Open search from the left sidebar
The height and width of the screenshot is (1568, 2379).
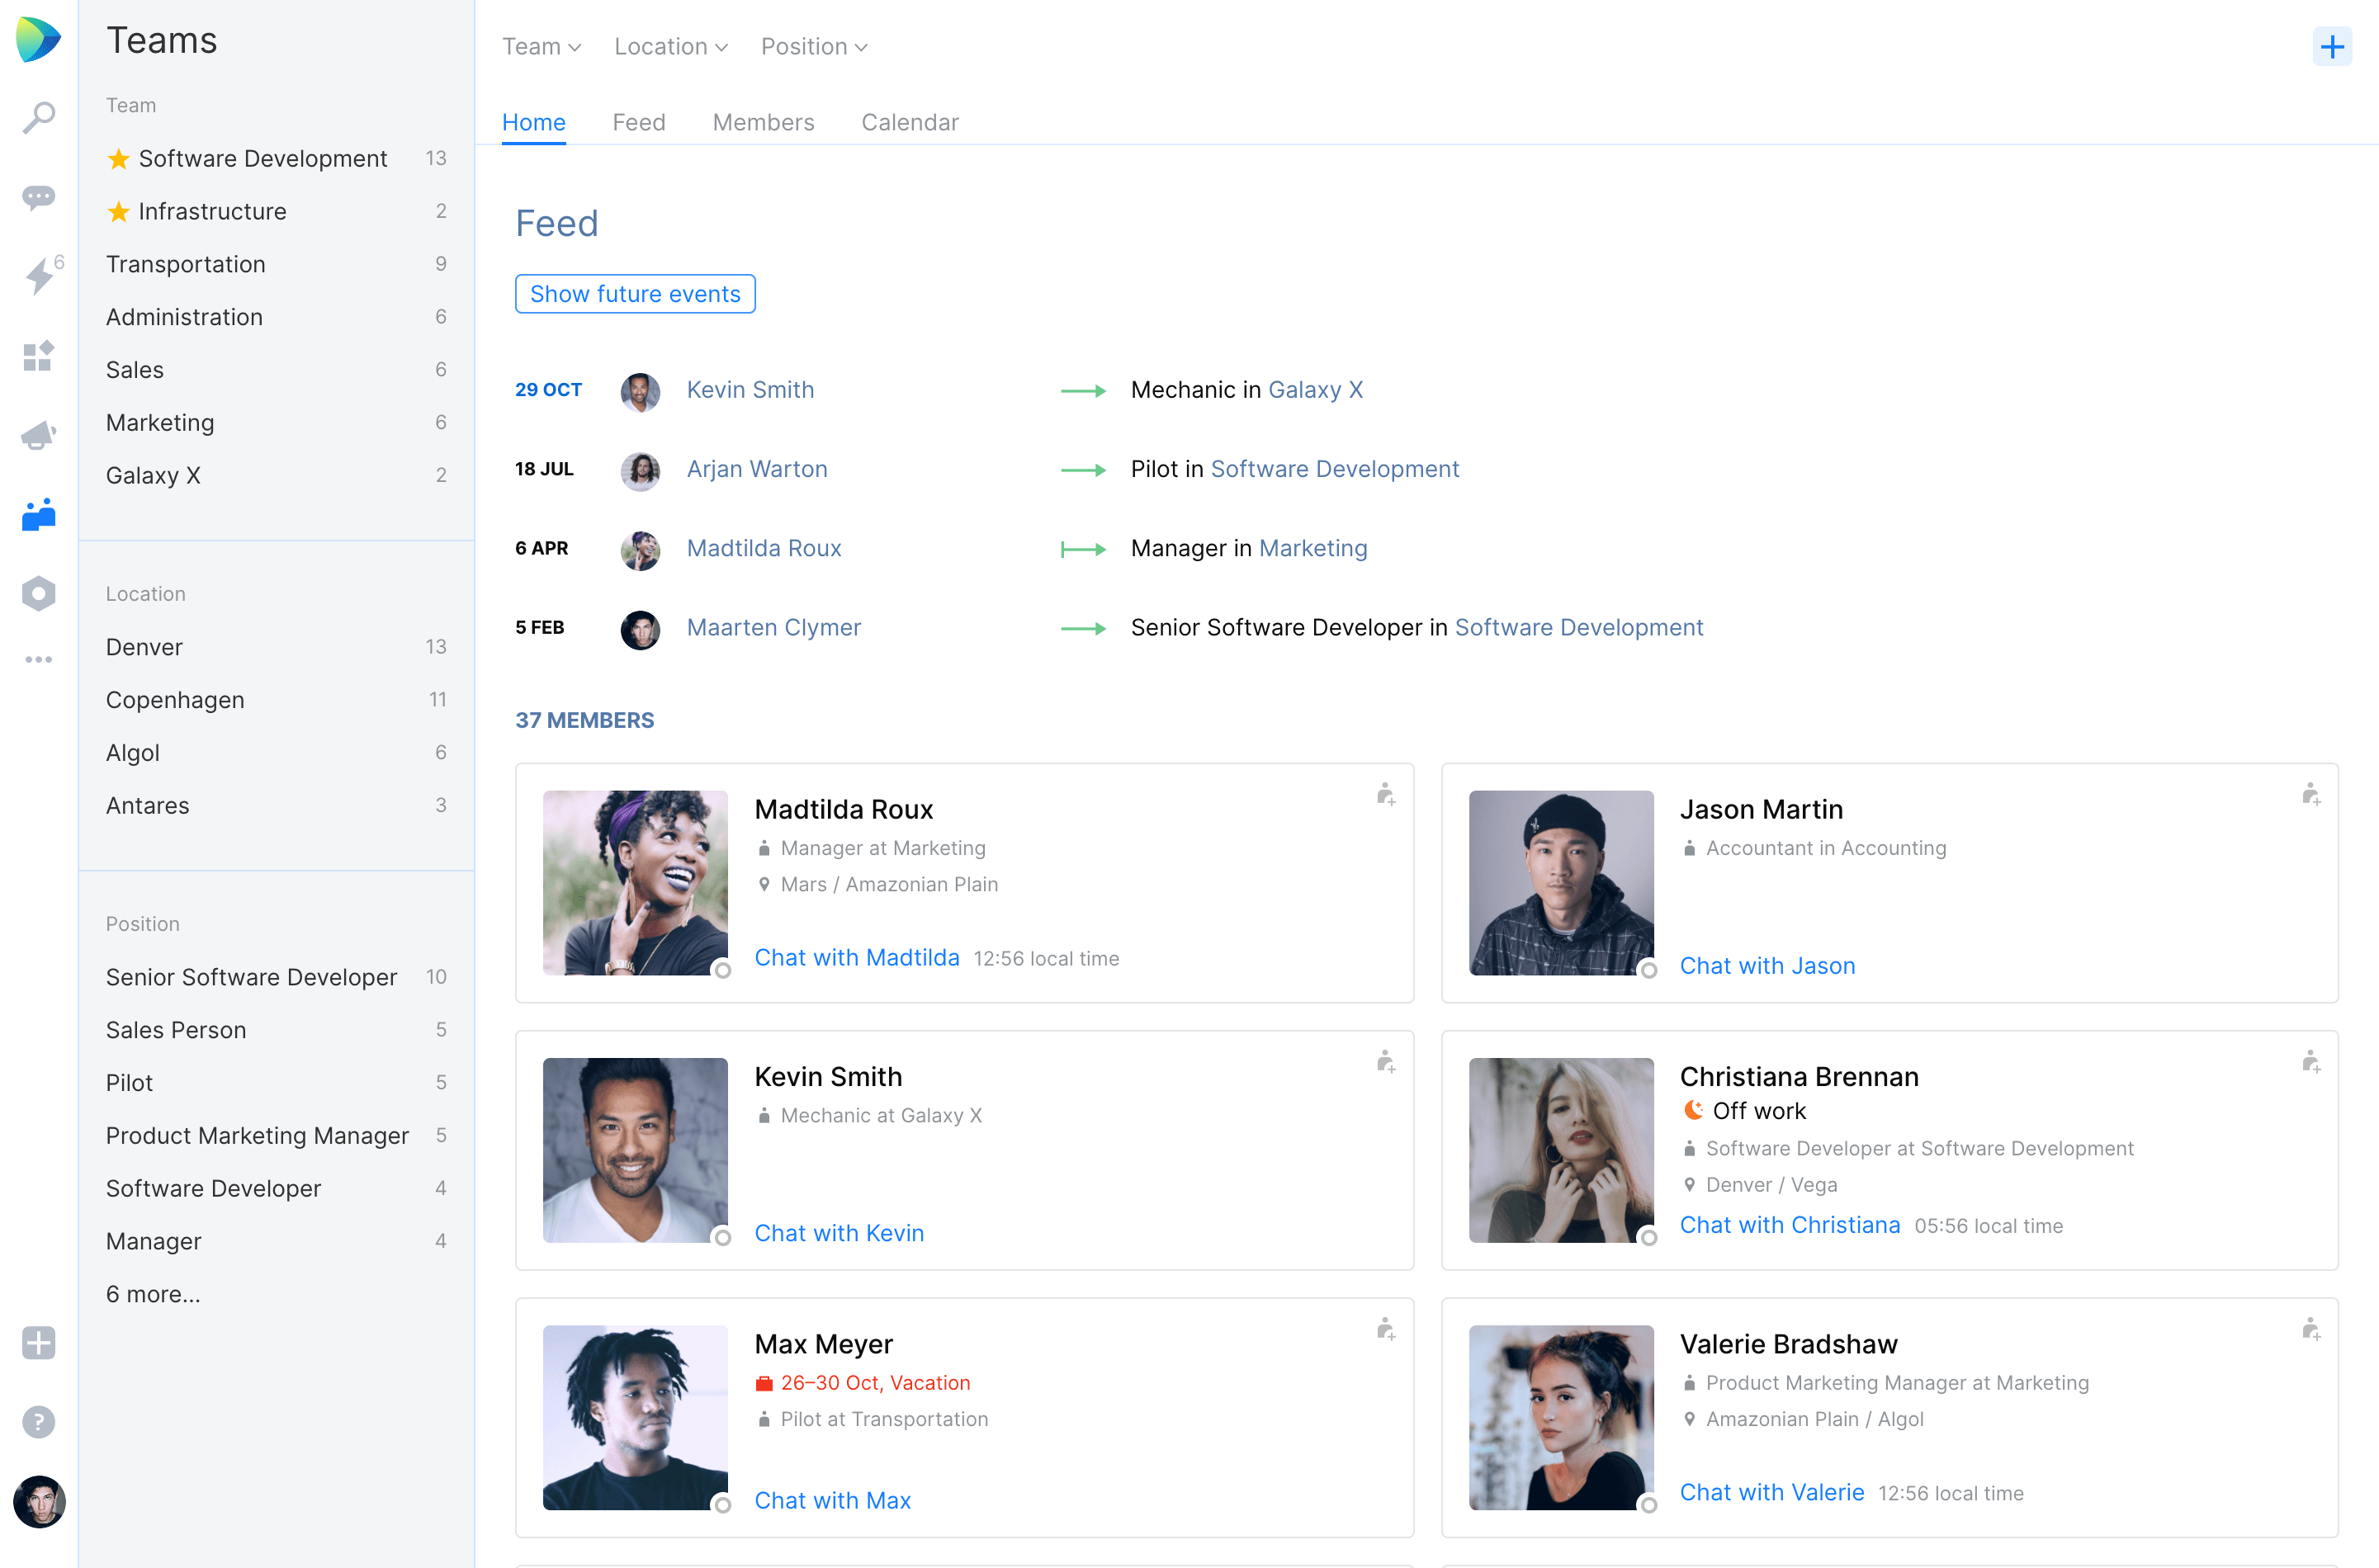(38, 118)
